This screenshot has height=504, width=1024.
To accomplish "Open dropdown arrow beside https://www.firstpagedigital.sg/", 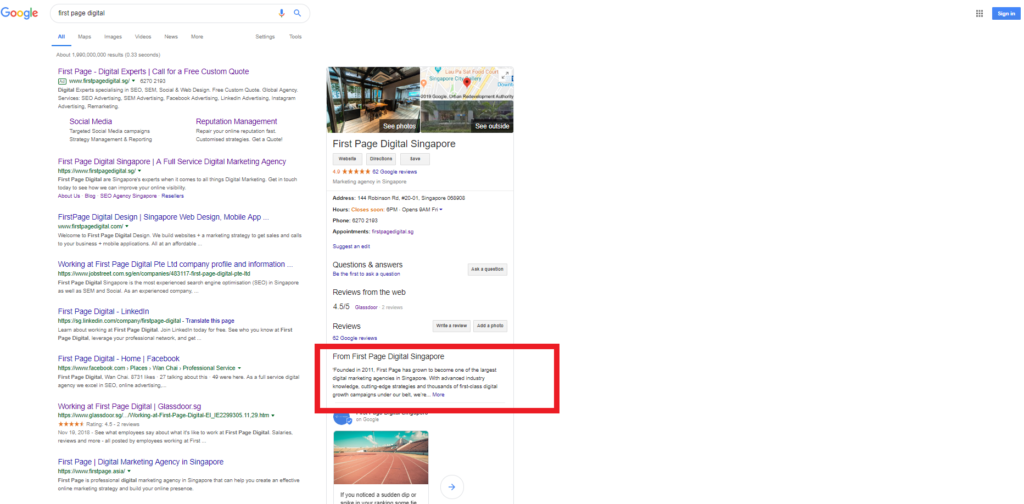I will (140, 171).
